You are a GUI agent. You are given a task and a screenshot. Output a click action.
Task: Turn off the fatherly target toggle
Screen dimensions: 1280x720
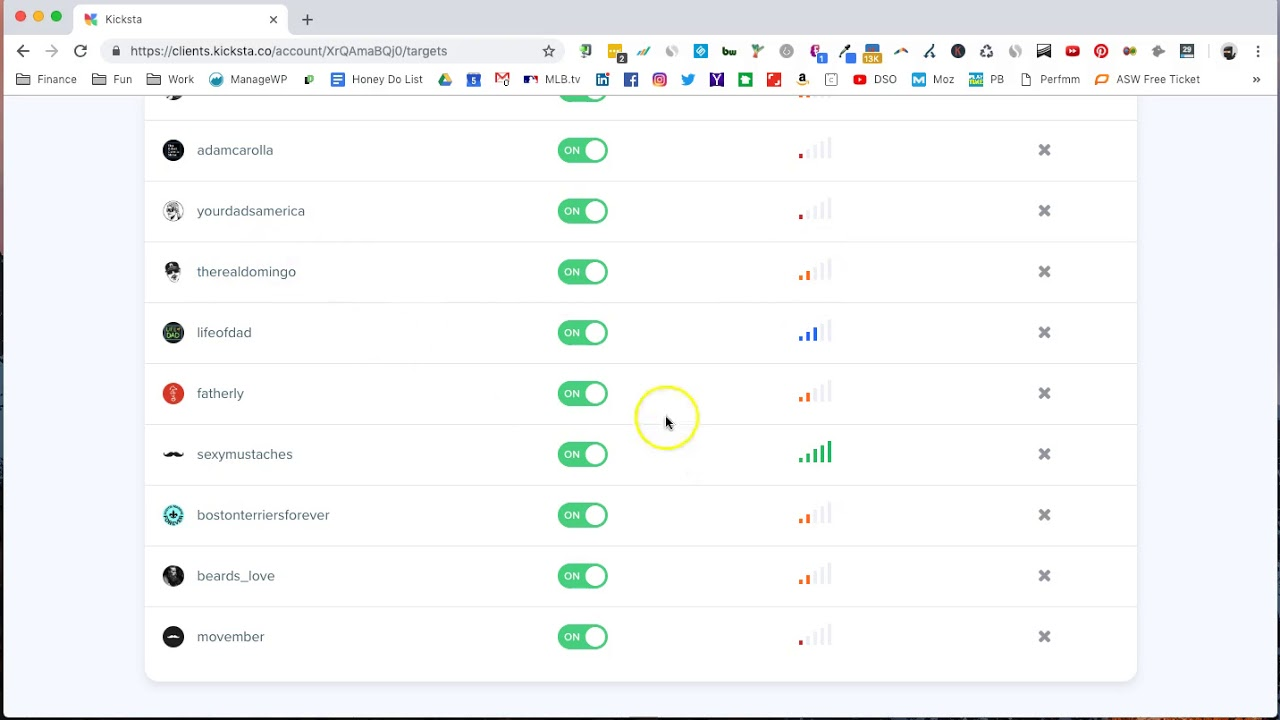point(582,393)
